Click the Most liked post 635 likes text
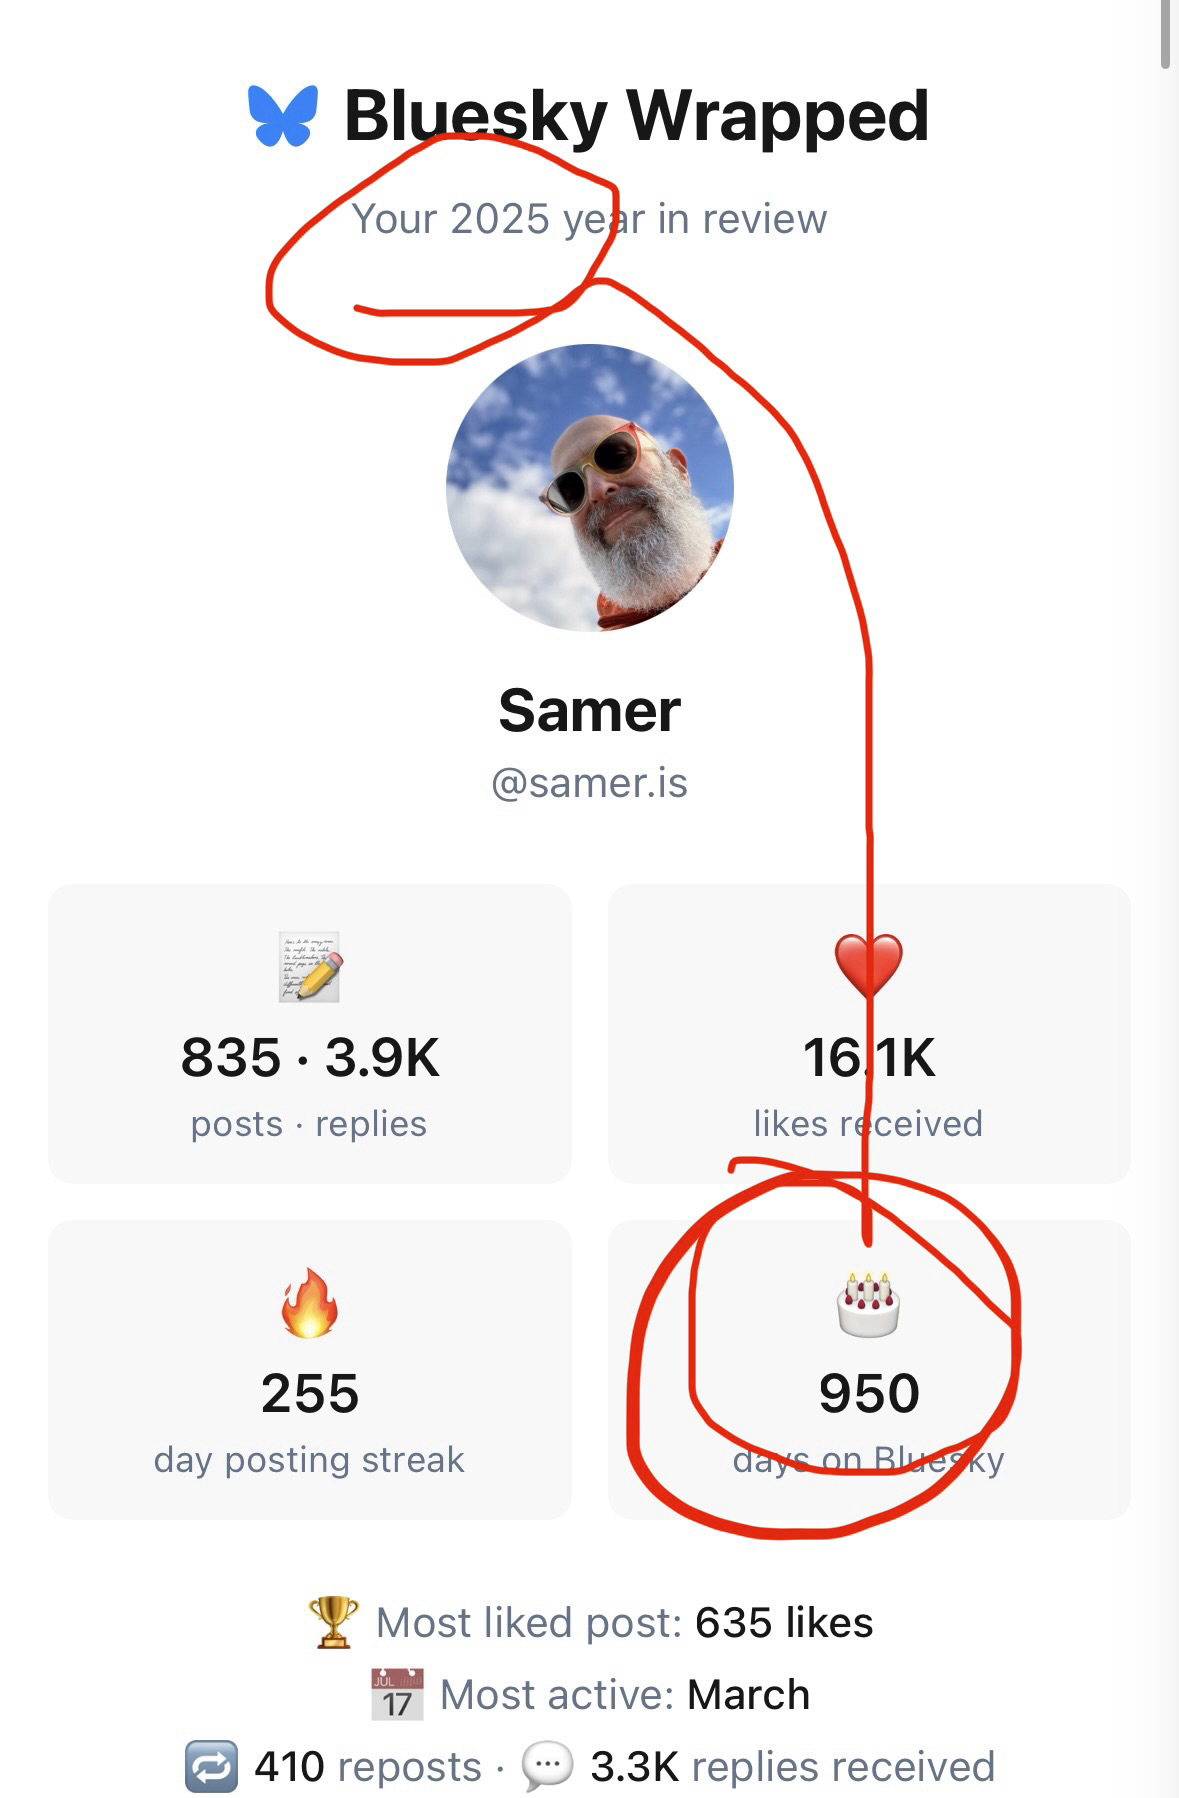 click(624, 1622)
